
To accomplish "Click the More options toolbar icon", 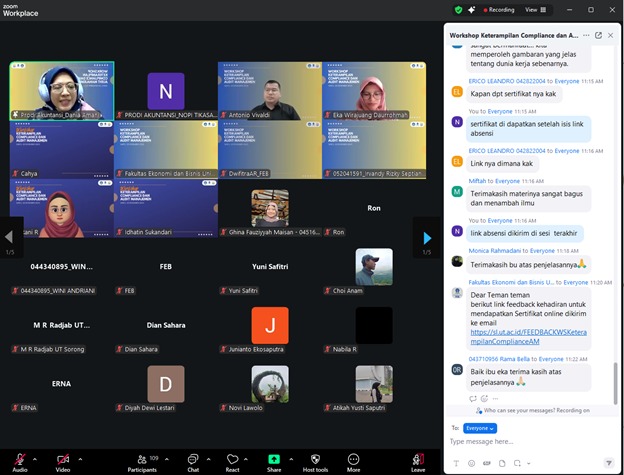I will (x=353, y=459).
